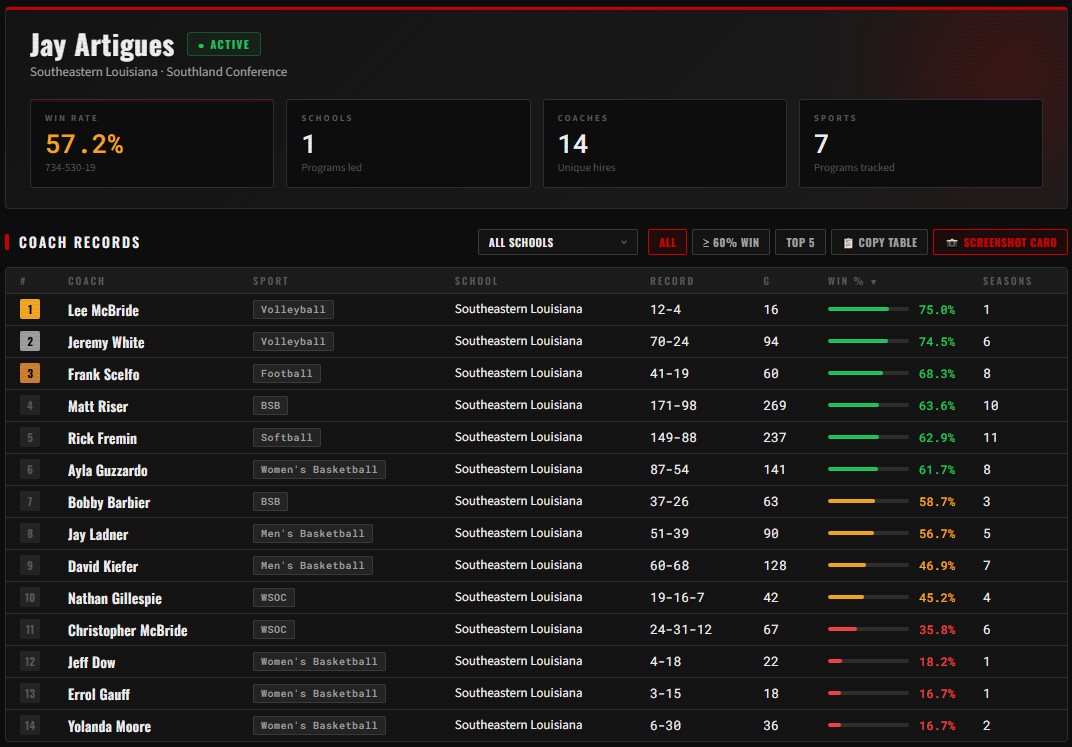Click the WIN RATE 57.2% card
1072x747 pixels.
pyautogui.click(x=152, y=144)
